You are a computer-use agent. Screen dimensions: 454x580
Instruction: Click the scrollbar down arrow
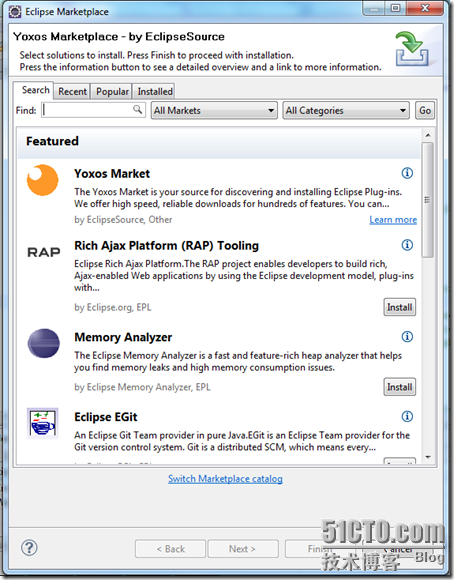coord(428,458)
